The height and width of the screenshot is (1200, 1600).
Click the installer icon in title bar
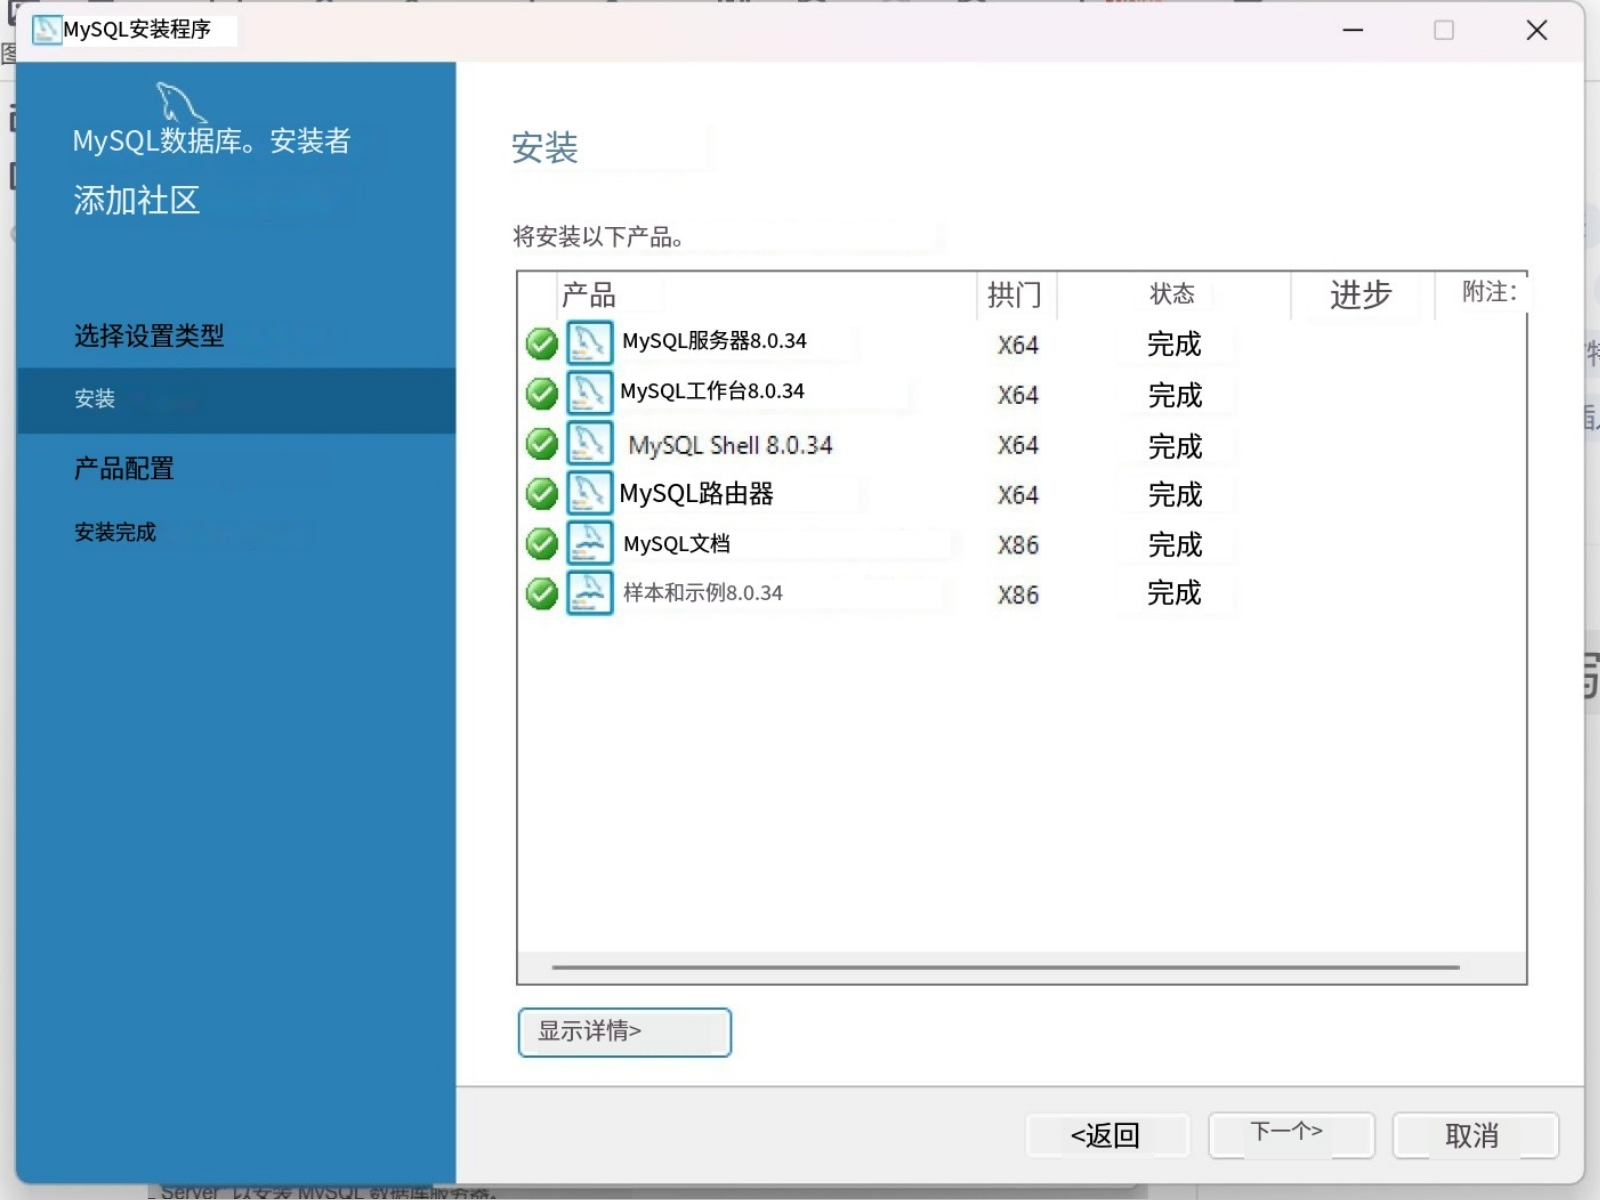click(46, 30)
